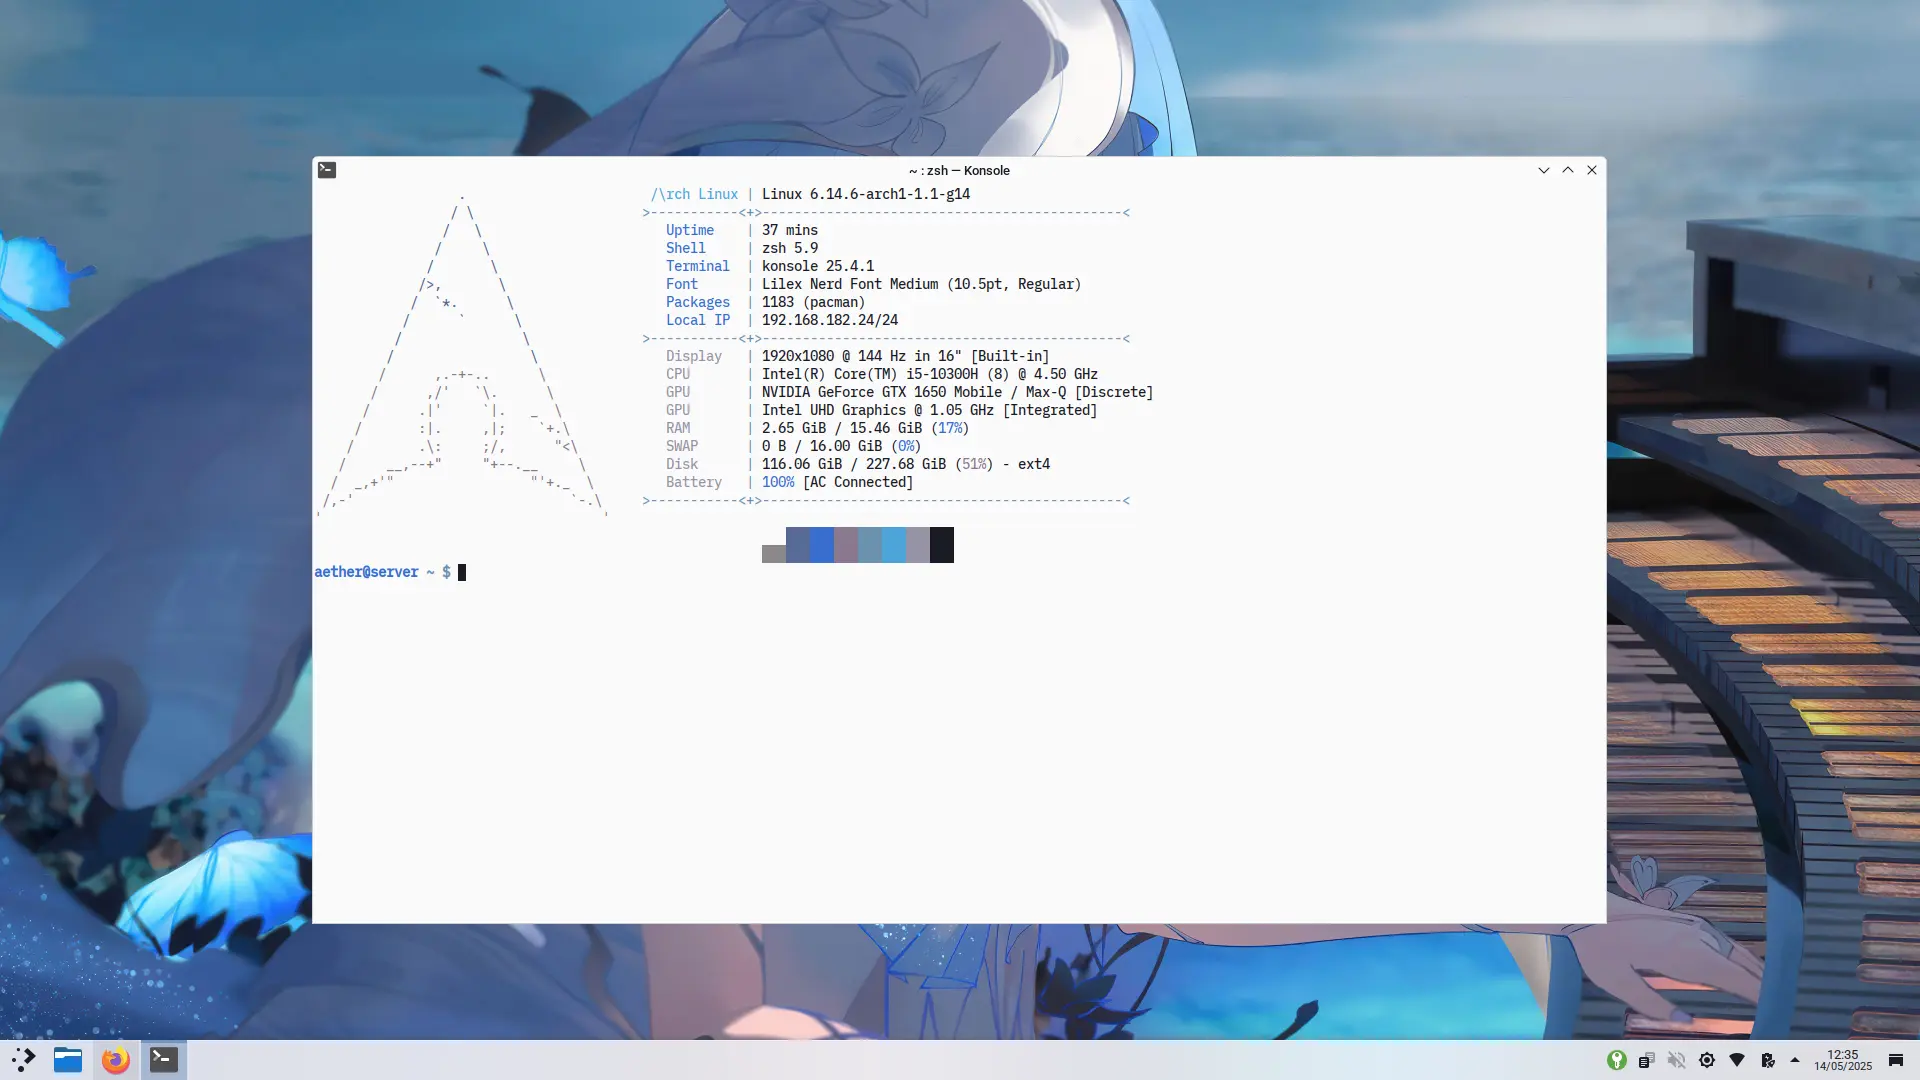Open the Konsole window menu icon in title bar
Screen dimensions: 1920x1080
click(x=327, y=170)
